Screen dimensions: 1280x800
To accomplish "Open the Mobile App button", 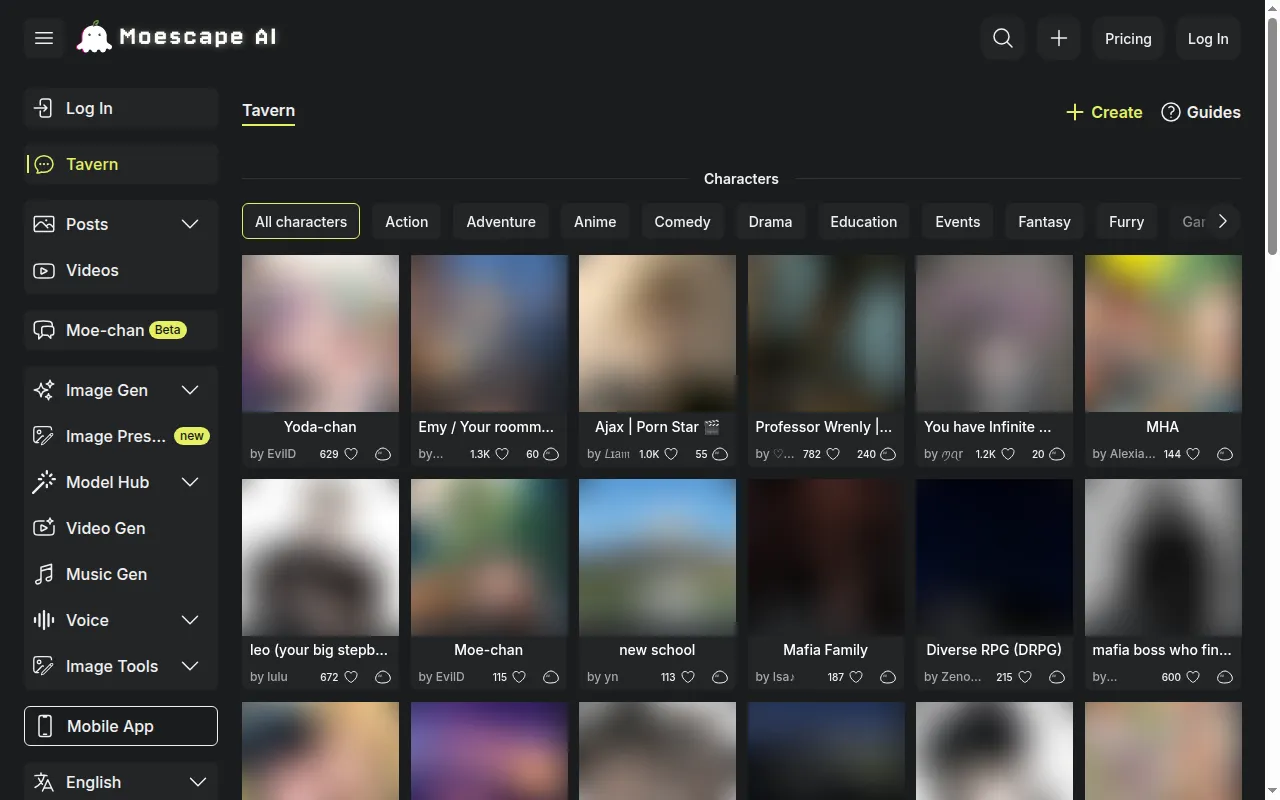I will (121, 726).
